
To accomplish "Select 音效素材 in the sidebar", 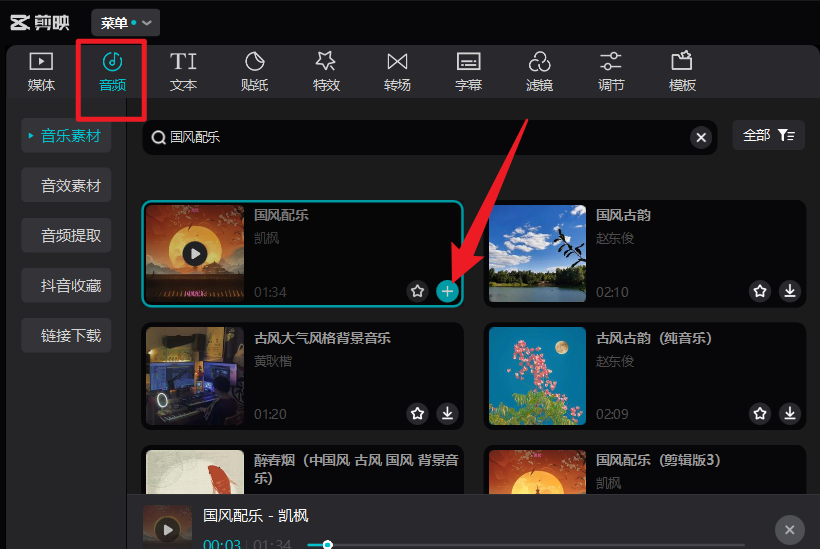I will 66,185.
